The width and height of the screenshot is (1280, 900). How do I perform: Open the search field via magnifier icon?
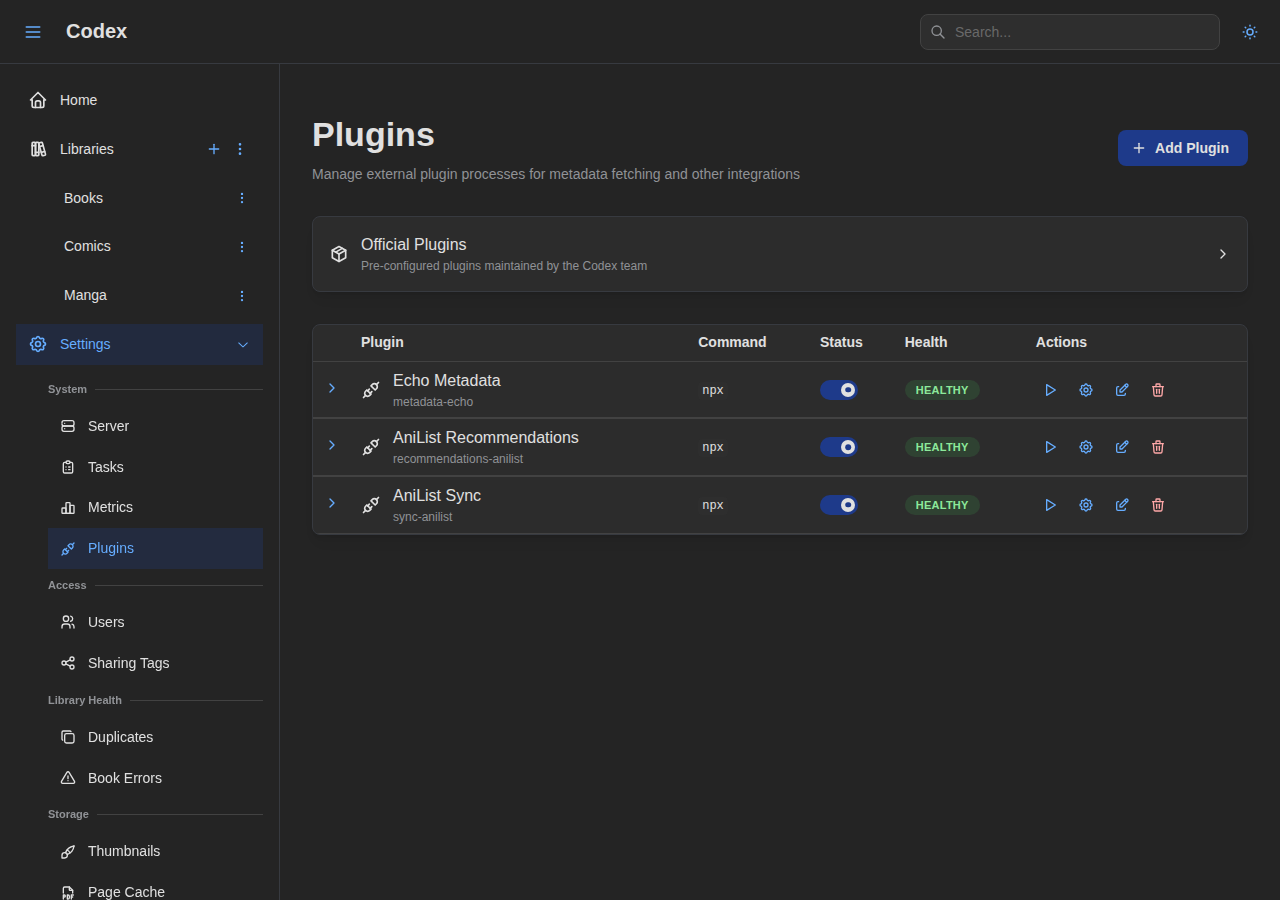[x=938, y=31]
